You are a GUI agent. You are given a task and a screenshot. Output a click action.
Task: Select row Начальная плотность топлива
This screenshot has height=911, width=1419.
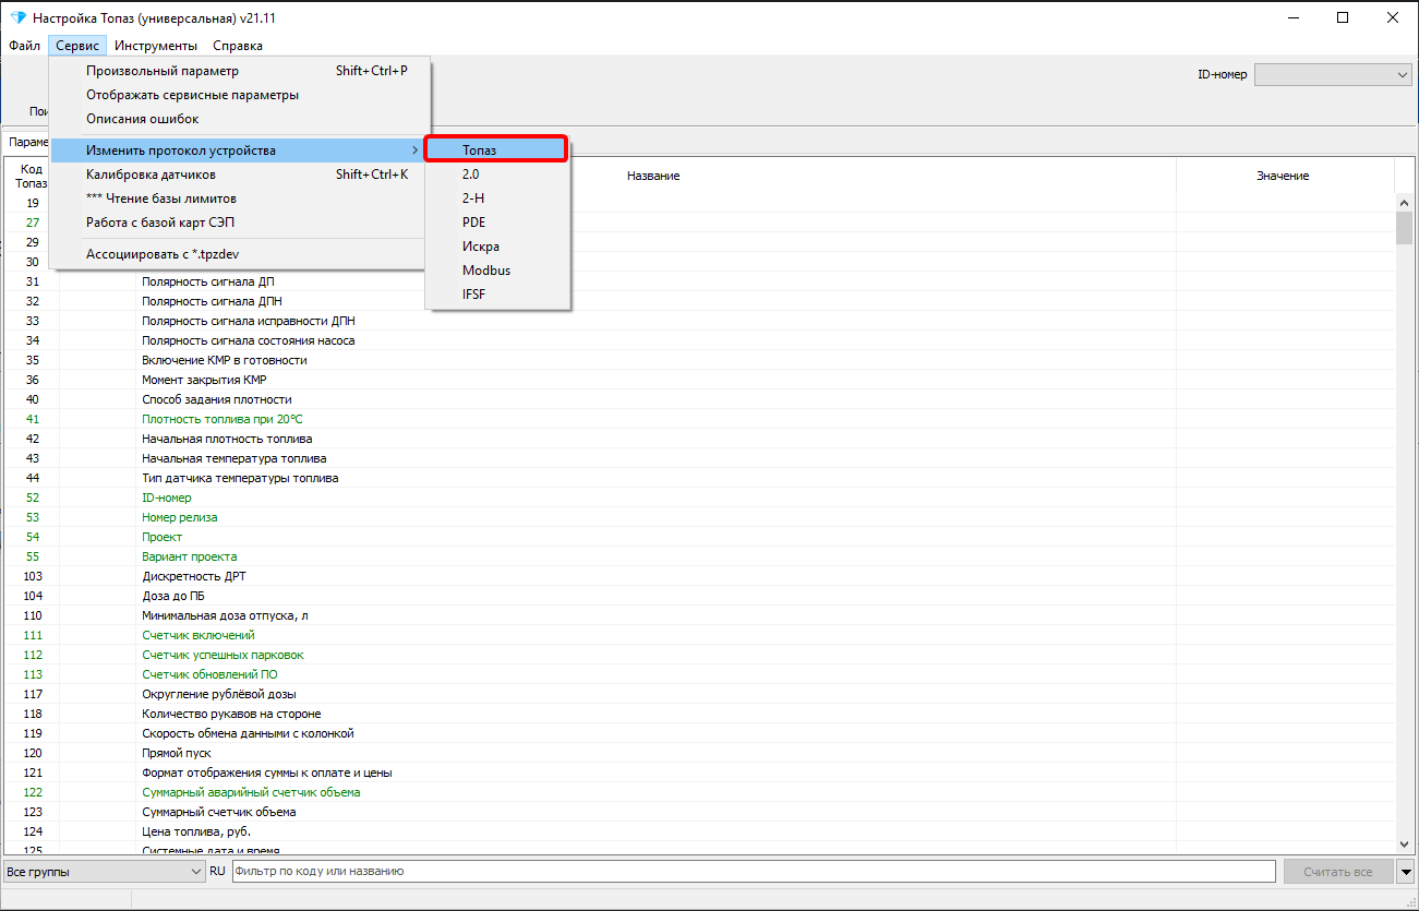tap(700, 439)
